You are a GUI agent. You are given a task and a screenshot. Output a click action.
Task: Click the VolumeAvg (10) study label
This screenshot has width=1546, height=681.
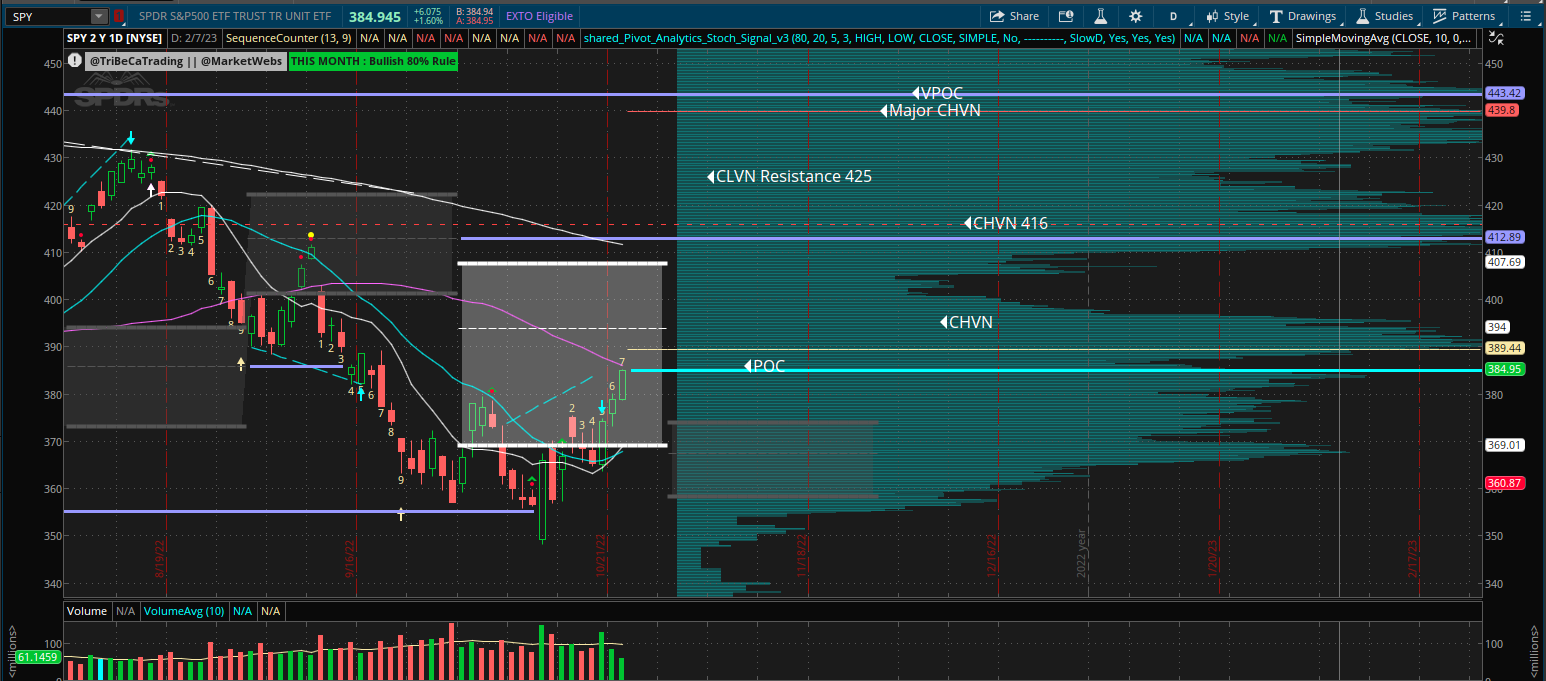tap(184, 610)
